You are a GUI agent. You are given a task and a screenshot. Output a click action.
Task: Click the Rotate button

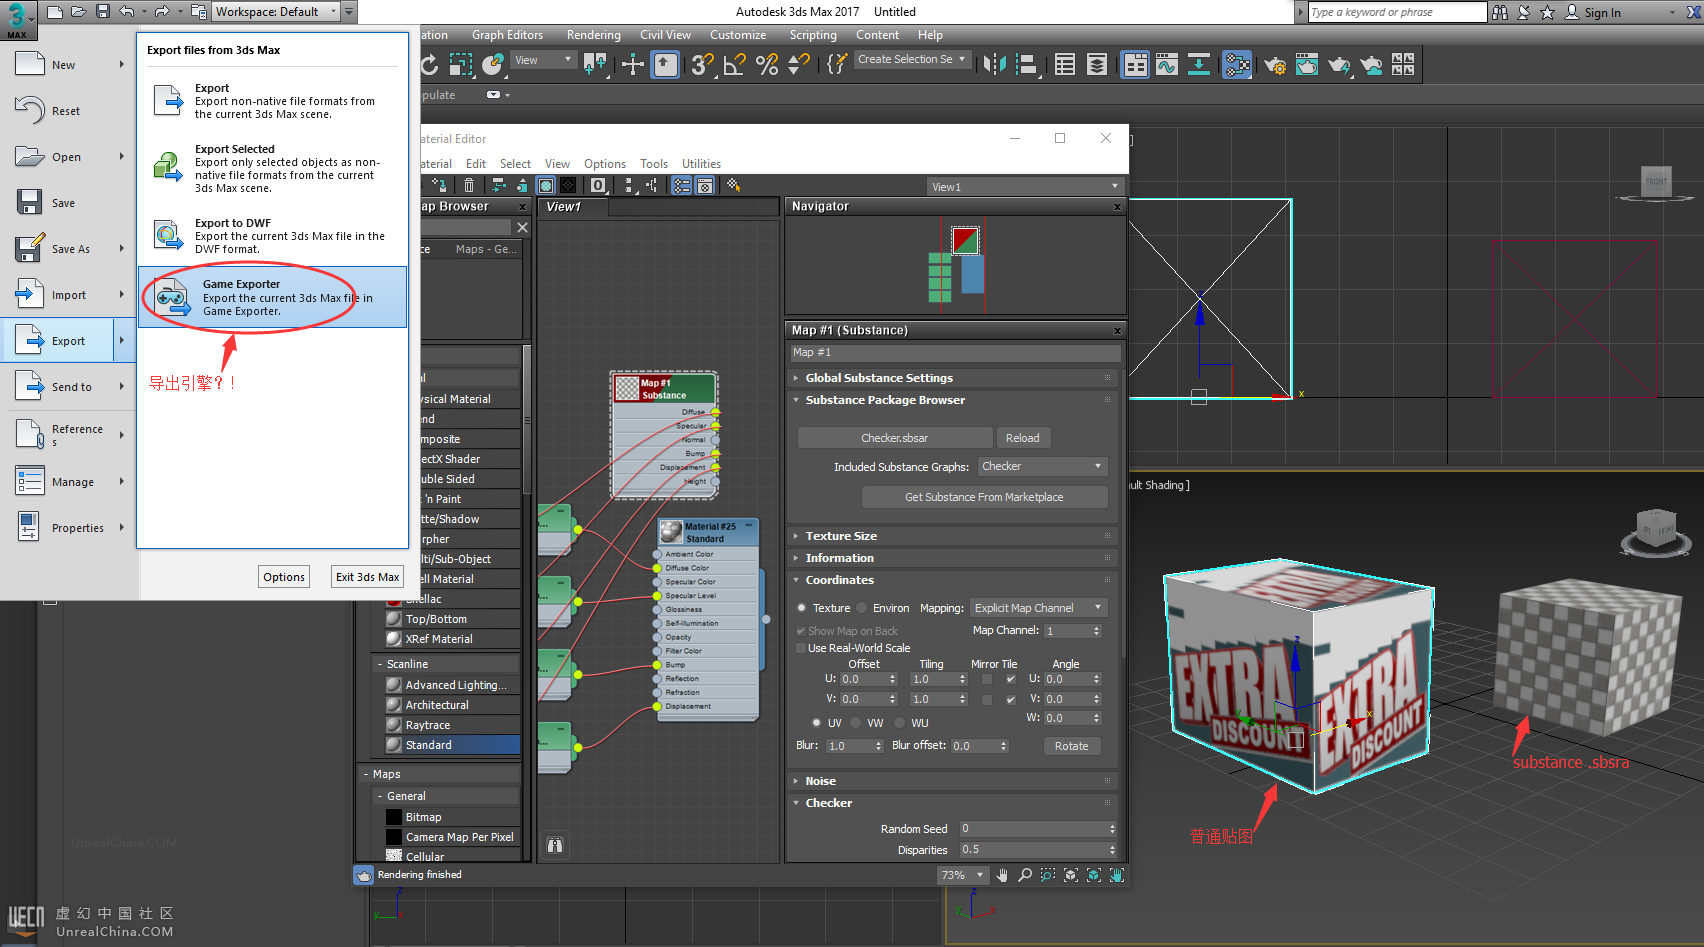coord(1071,746)
